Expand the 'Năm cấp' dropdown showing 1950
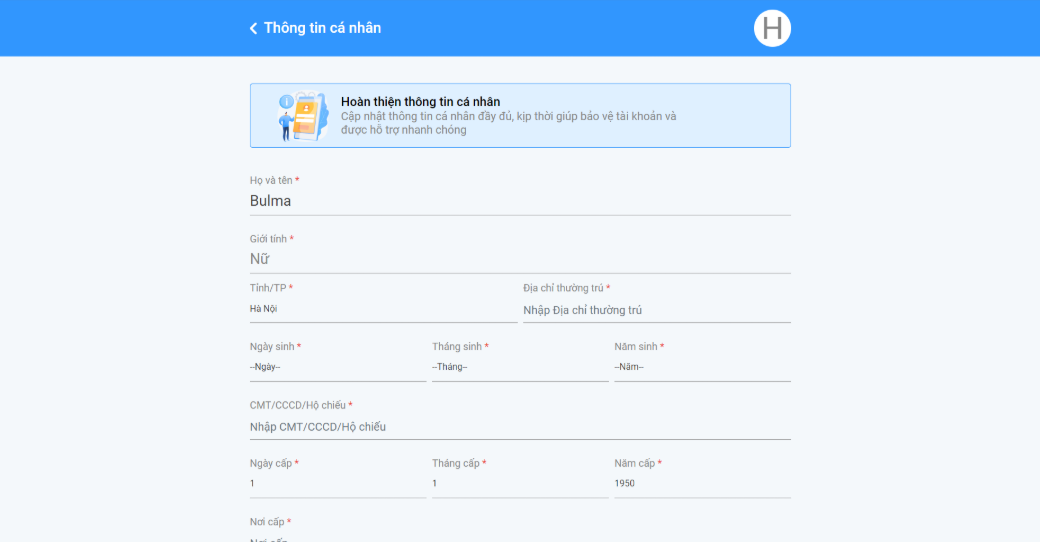Image resolution: width=1040 pixels, height=542 pixels. coord(702,484)
